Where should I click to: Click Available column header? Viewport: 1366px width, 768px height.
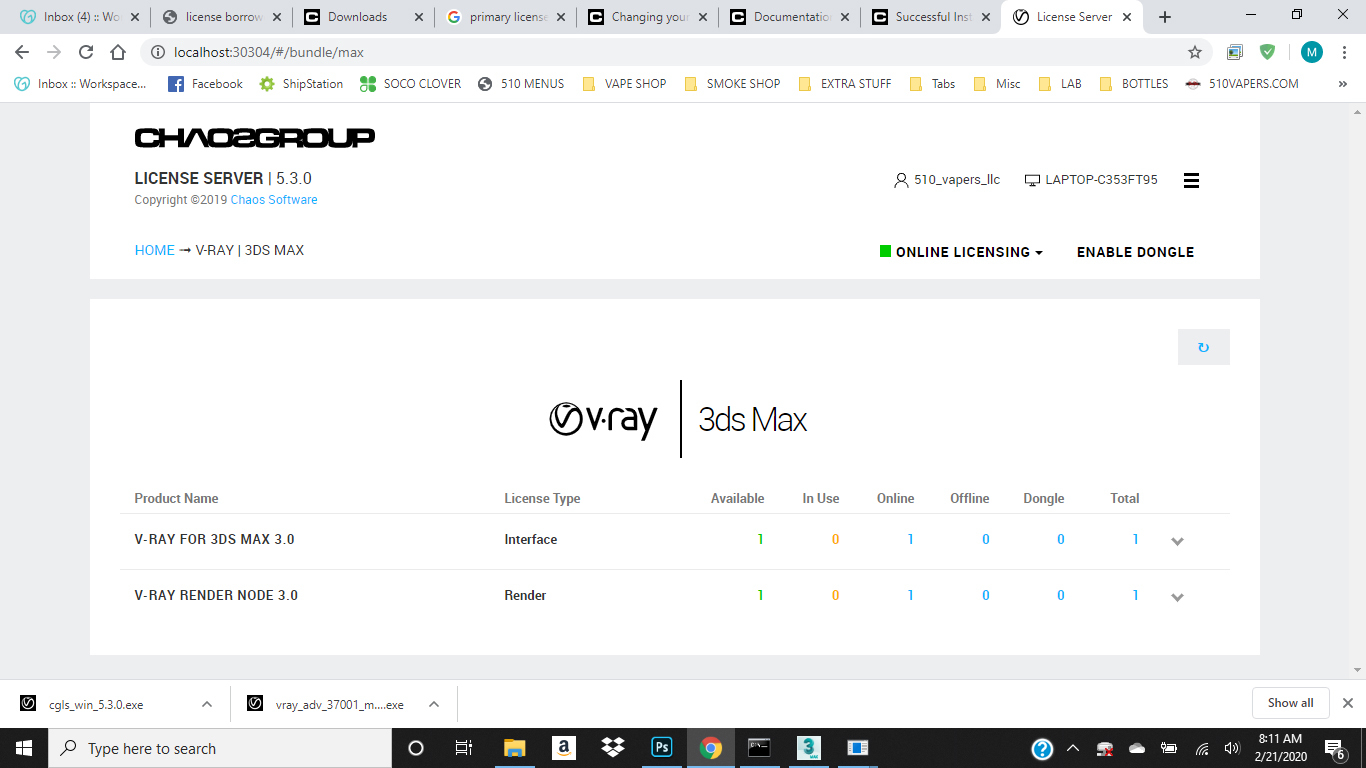(737, 498)
